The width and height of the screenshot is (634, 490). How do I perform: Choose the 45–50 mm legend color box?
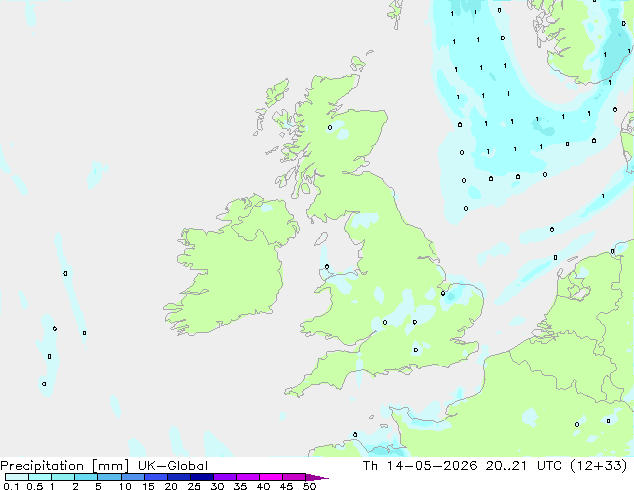click(x=294, y=477)
